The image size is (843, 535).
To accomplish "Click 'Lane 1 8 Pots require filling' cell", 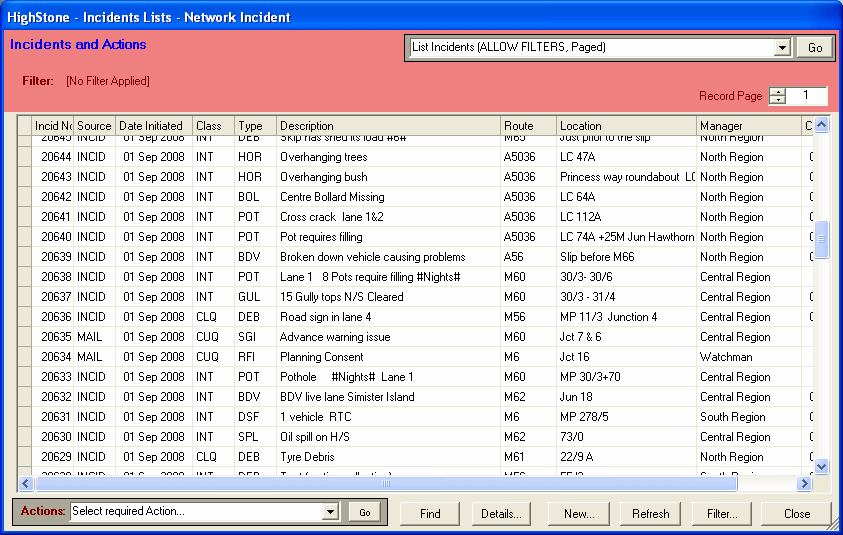I will 388,277.
